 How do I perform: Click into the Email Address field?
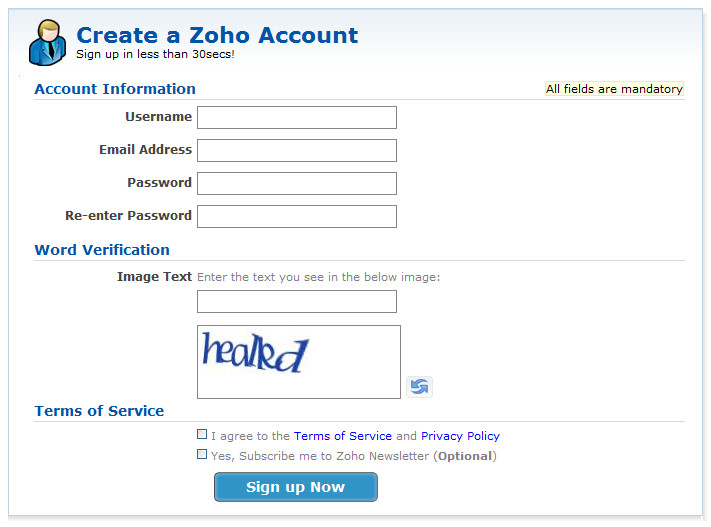(x=297, y=151)
